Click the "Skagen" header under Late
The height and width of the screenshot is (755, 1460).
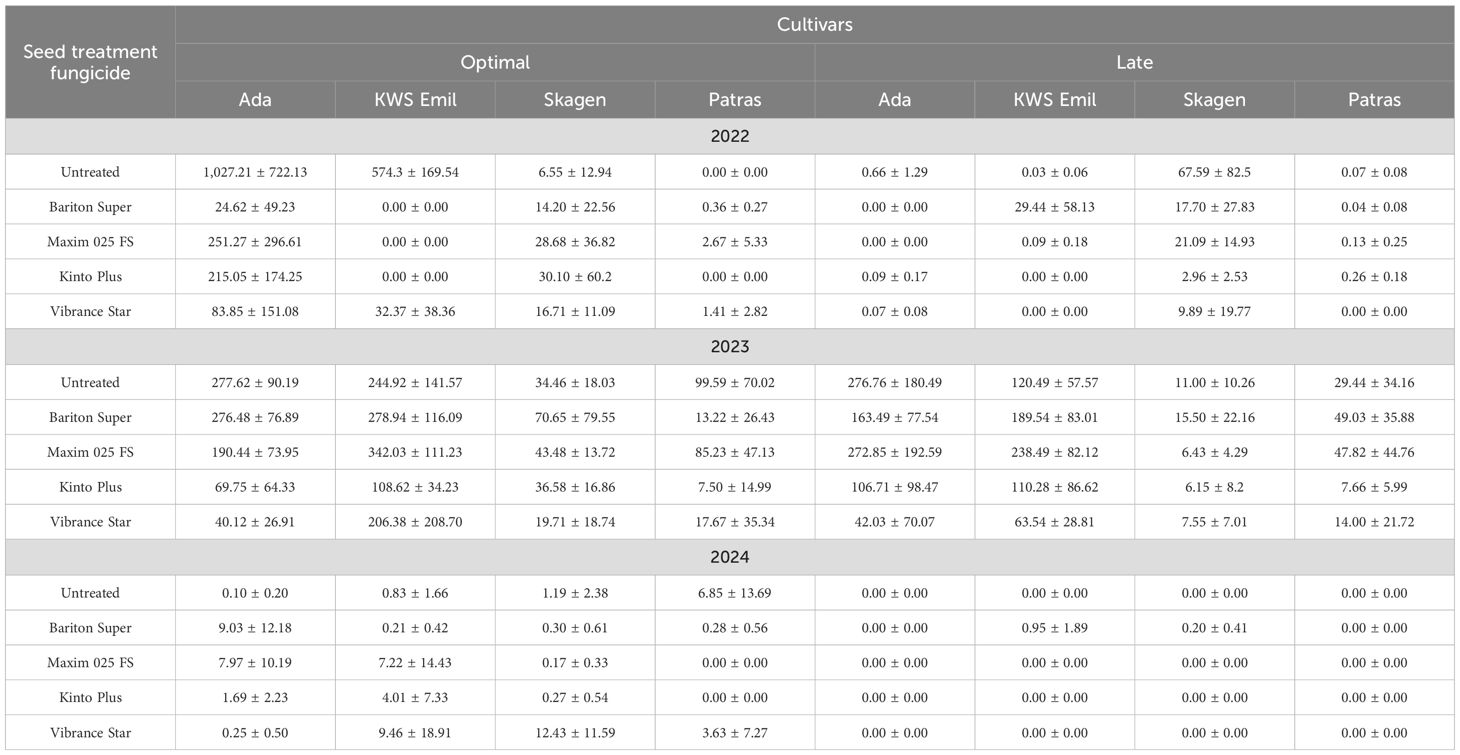[x=1214, y=99]
